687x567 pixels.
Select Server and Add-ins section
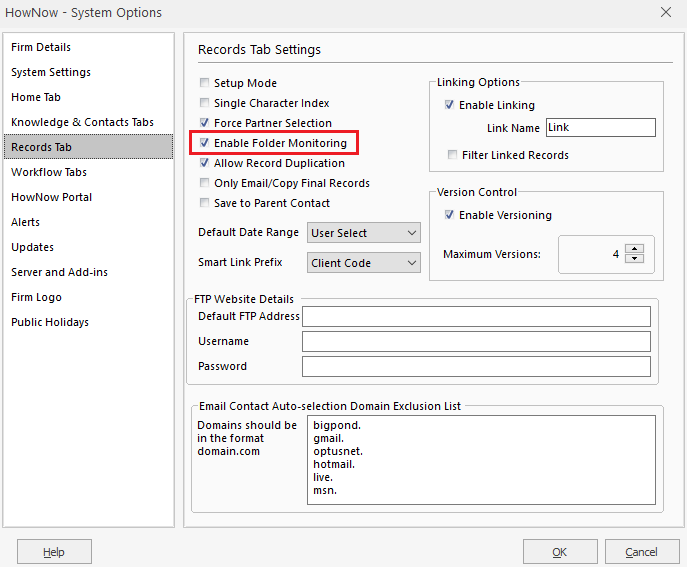(x=89, y=272)
